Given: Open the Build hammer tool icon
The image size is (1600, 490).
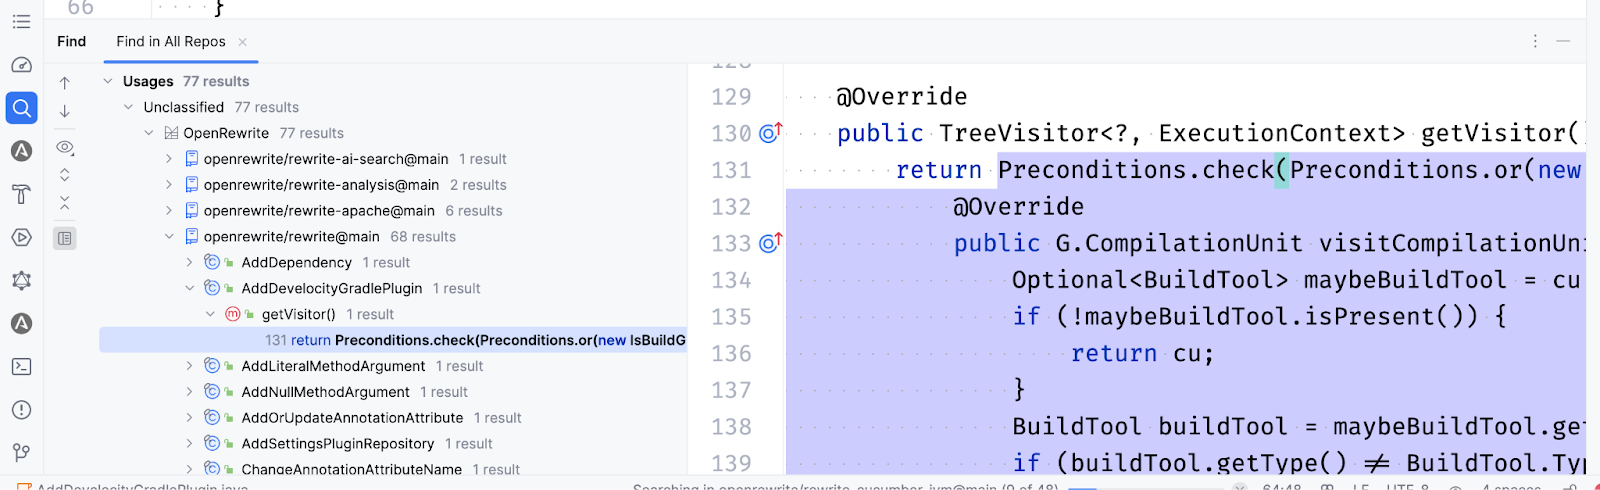Looking at the screenshot, I should coord(21,194).
